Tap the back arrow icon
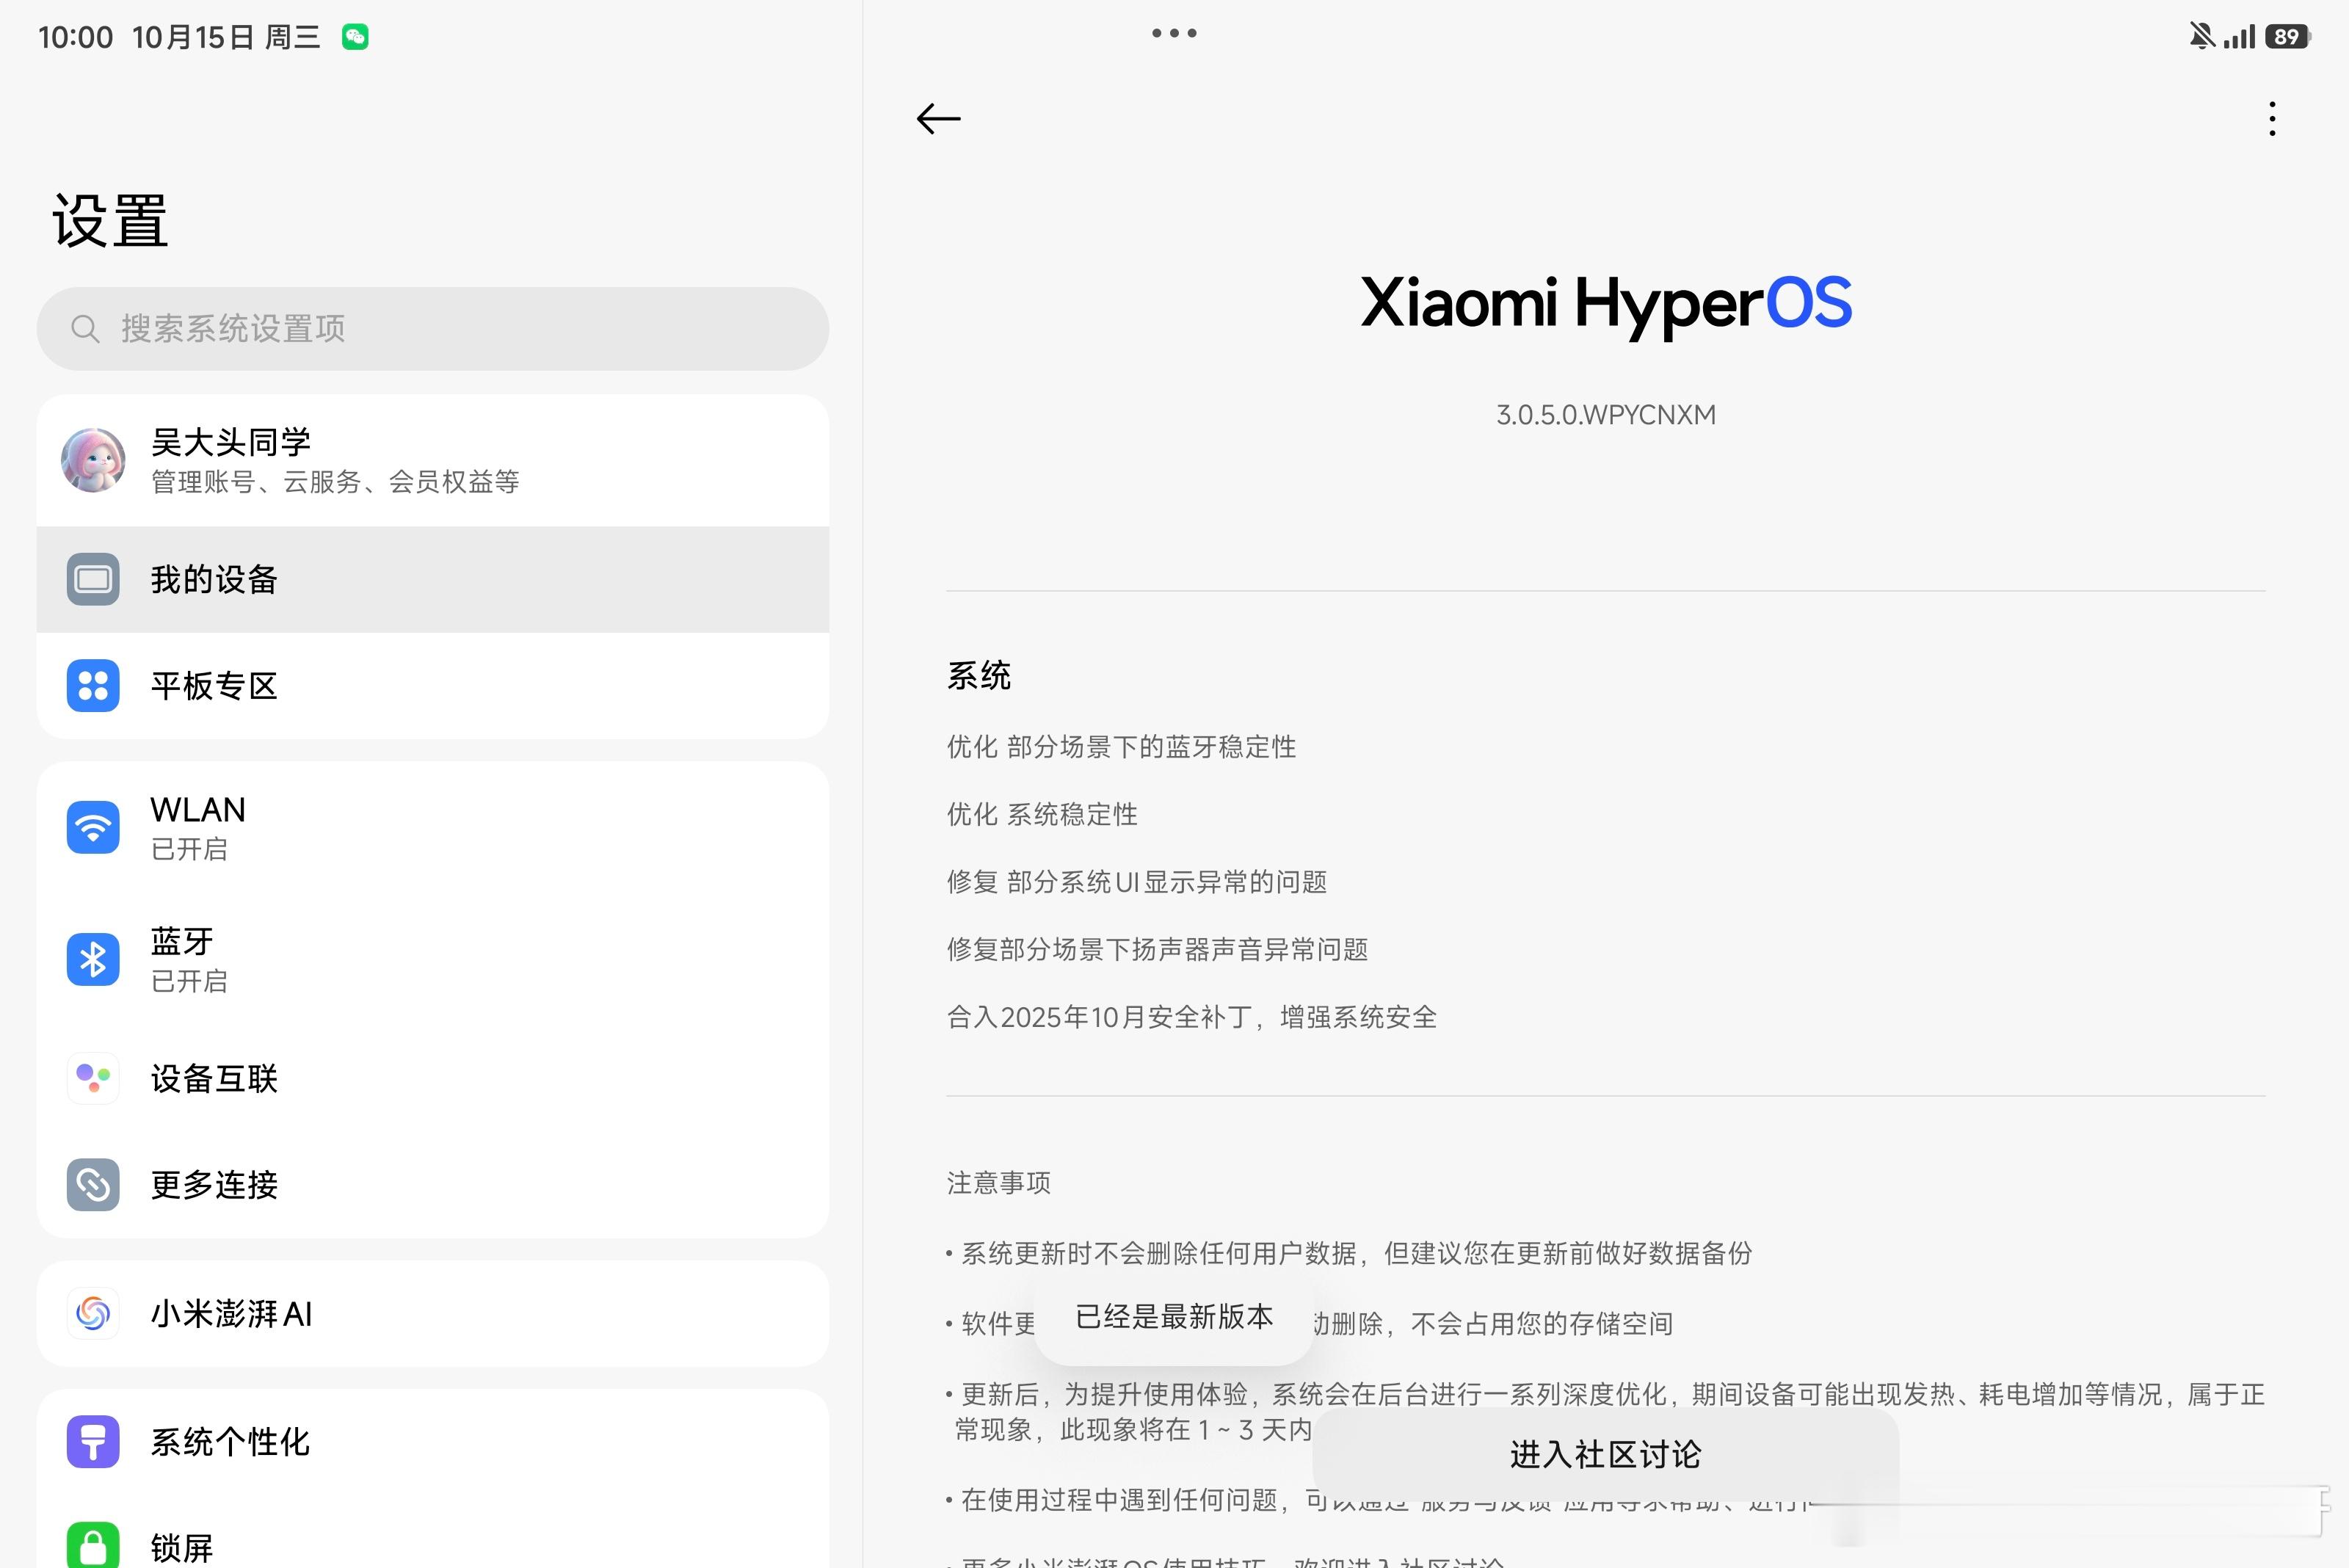Viewport: 2349px width, 1568px height. coord(938,119)
